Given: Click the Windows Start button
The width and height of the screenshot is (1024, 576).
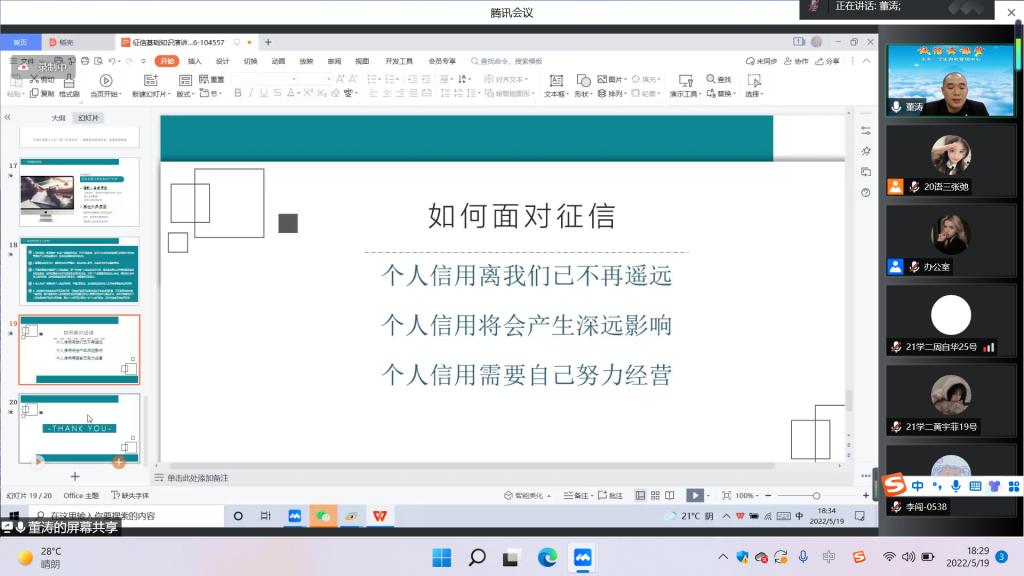Looking at the screenshot, I should pos(442,558).
